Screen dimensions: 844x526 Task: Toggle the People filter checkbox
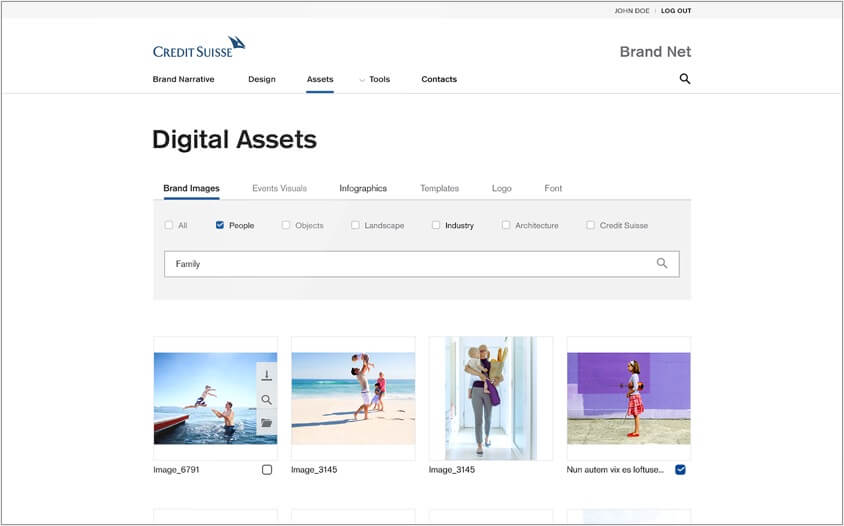220,225
